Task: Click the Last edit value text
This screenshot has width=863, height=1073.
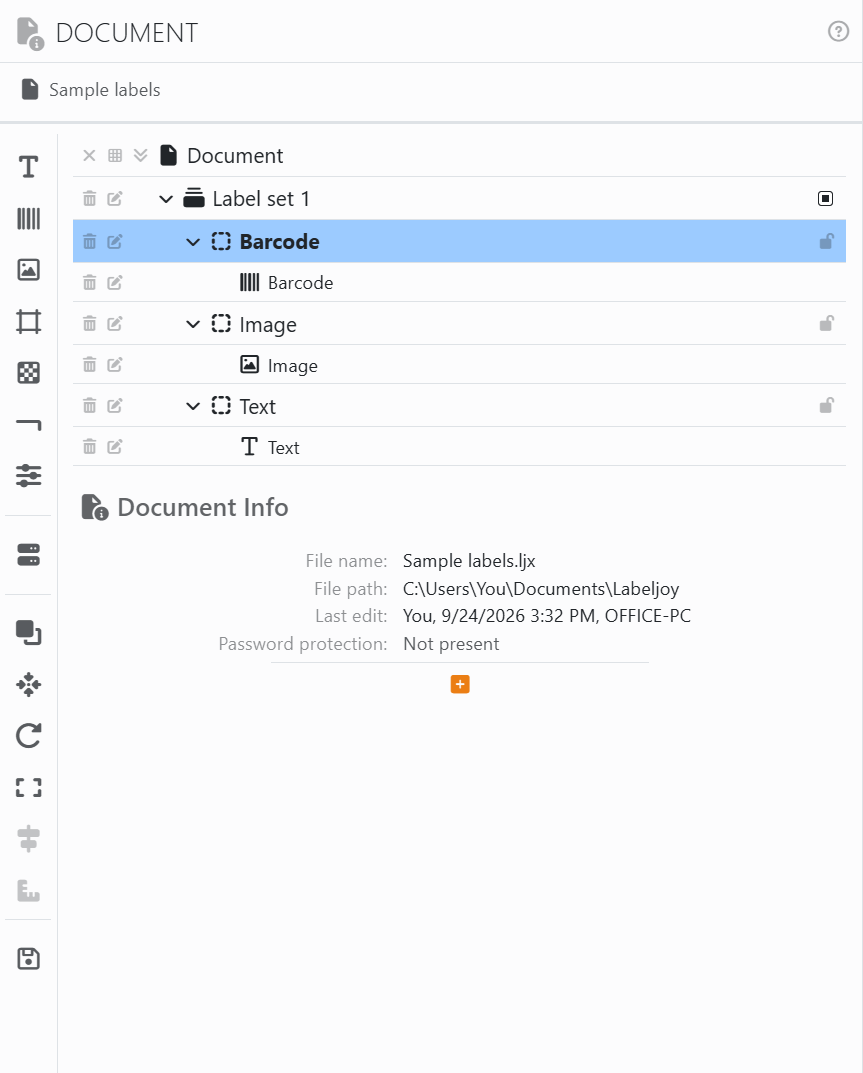Action: (547, 616)
